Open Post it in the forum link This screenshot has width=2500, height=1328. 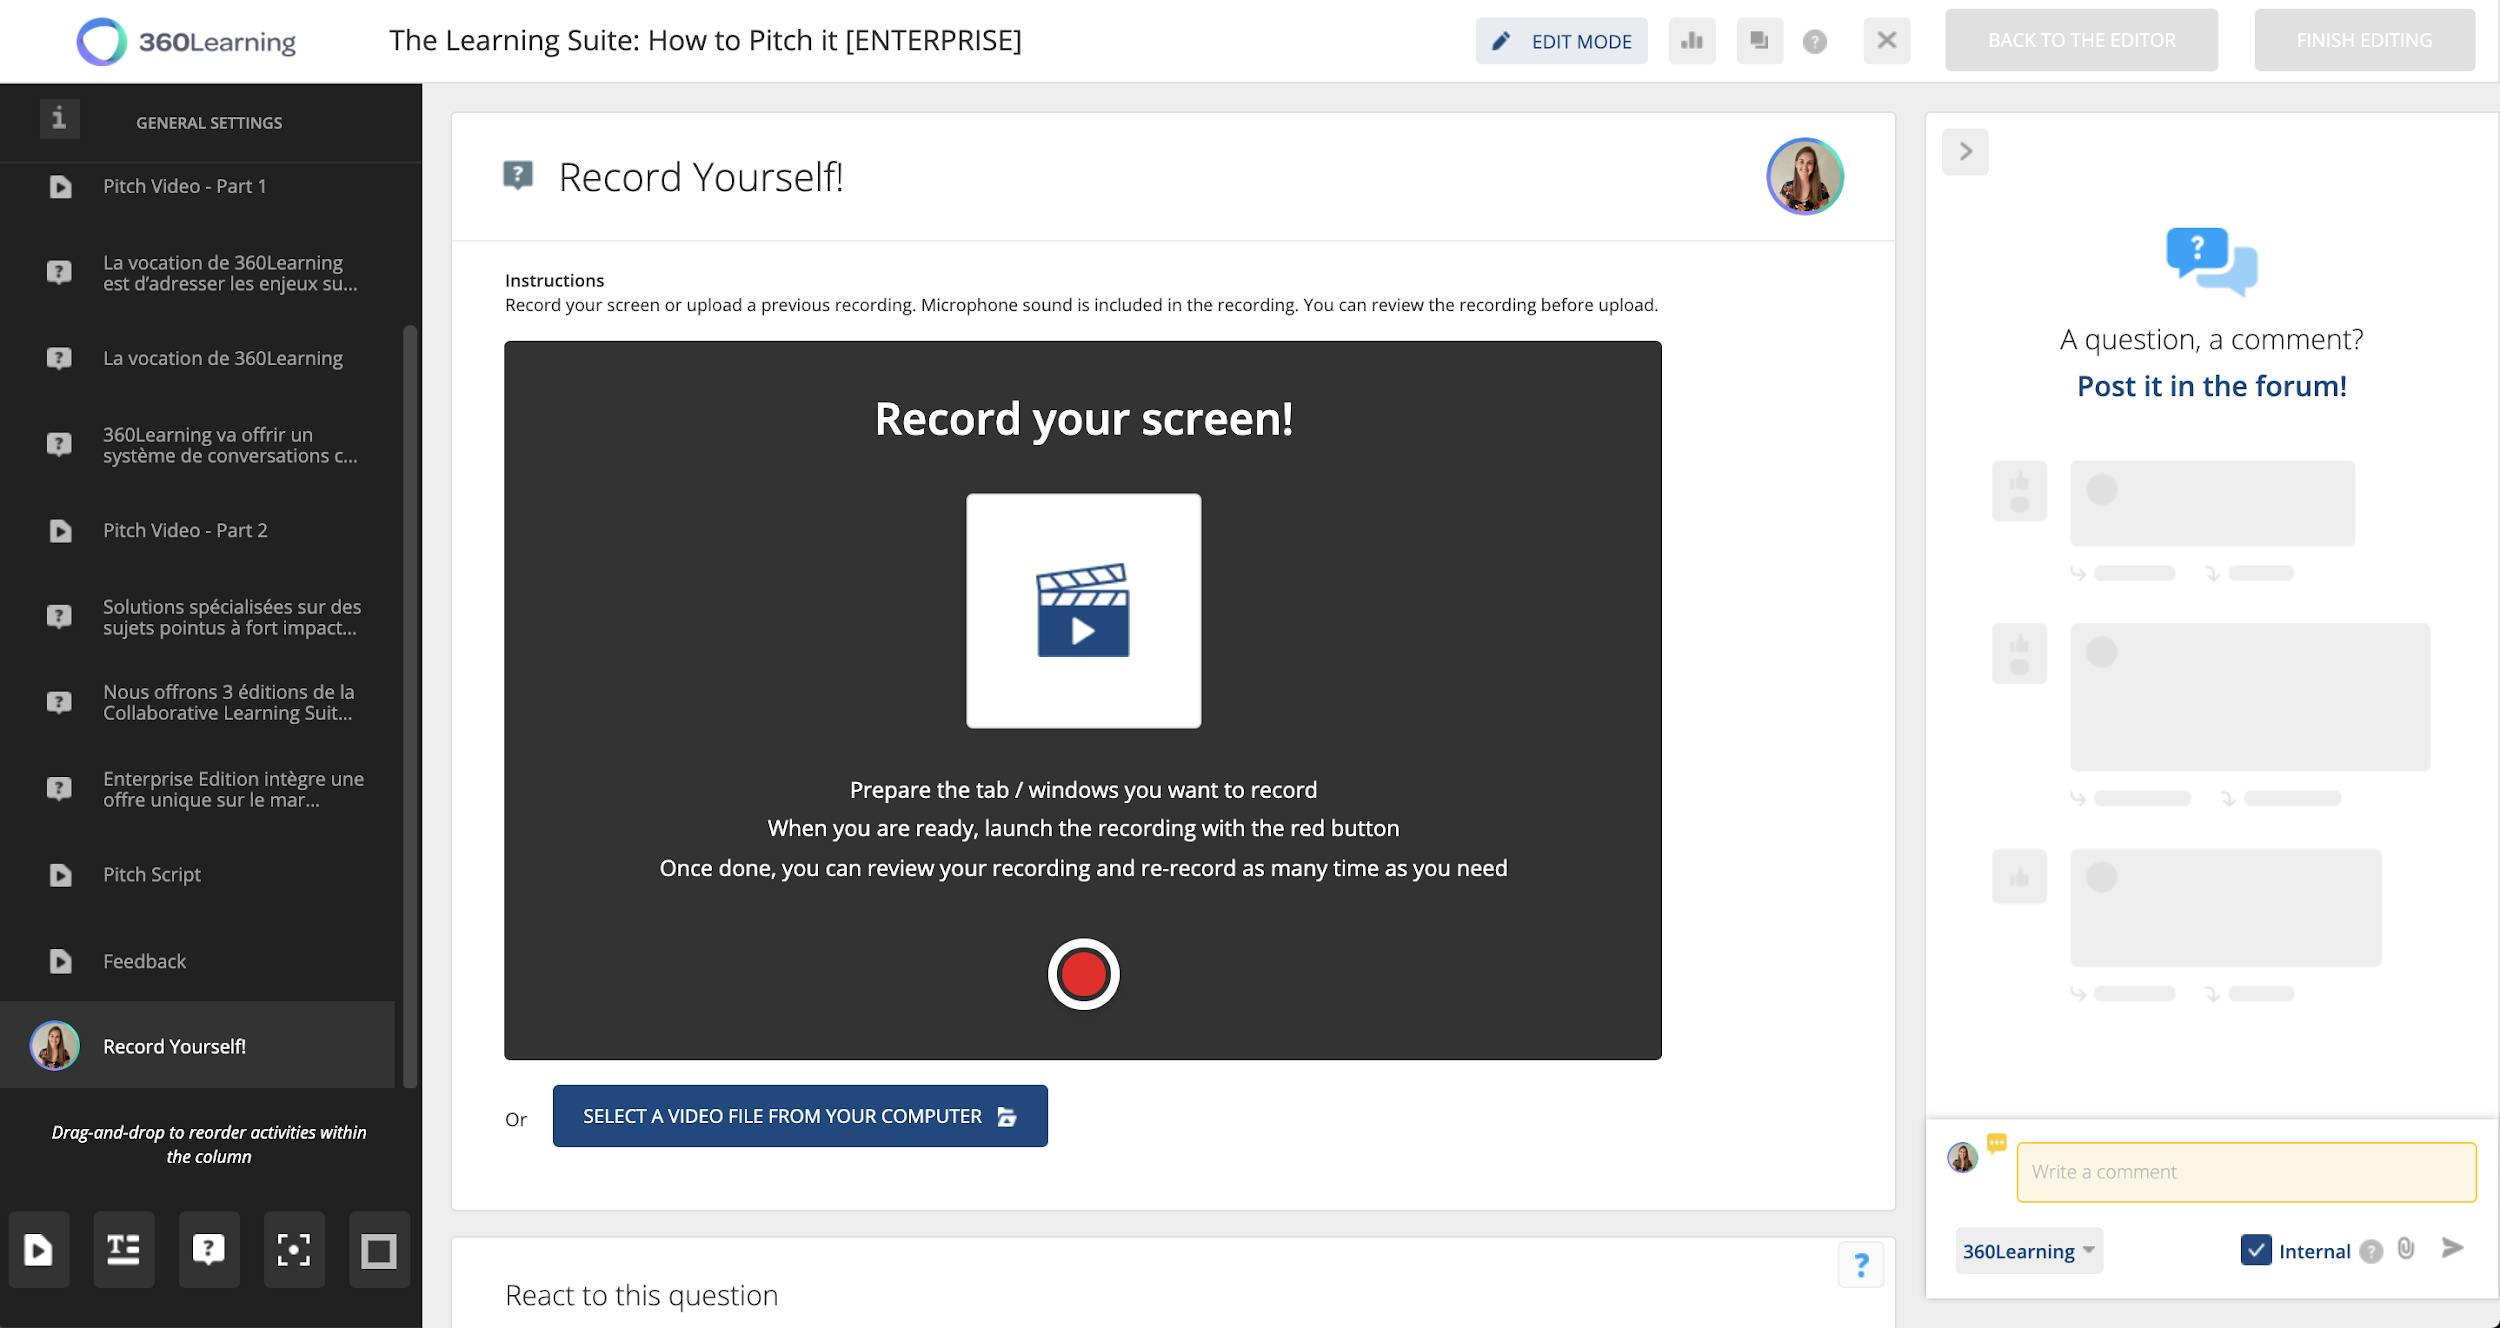coord(2210,386)
